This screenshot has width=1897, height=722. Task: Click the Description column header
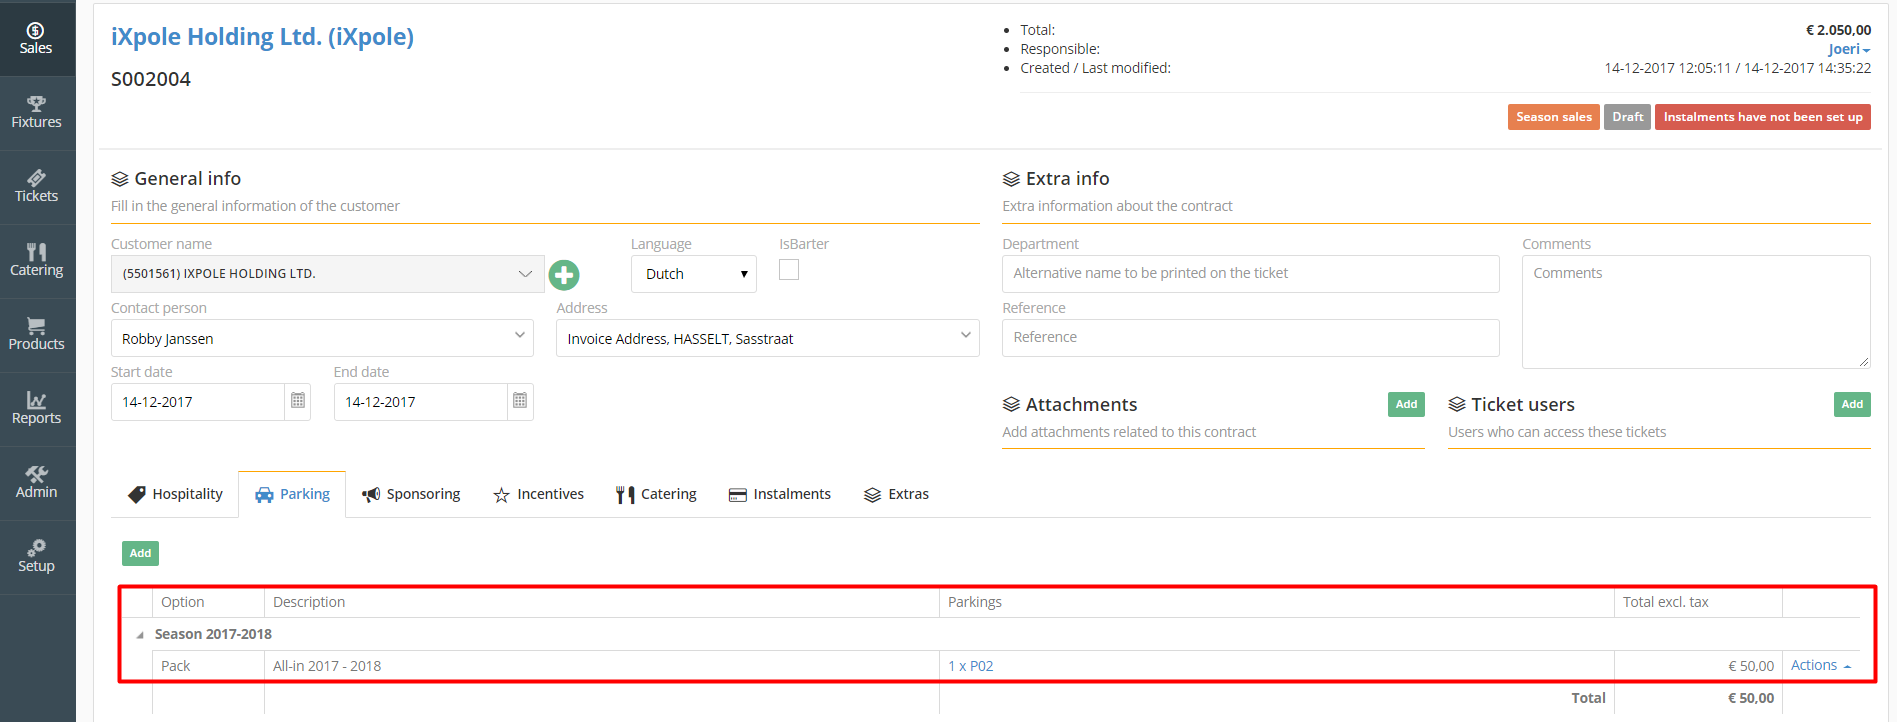pos(602,602)
